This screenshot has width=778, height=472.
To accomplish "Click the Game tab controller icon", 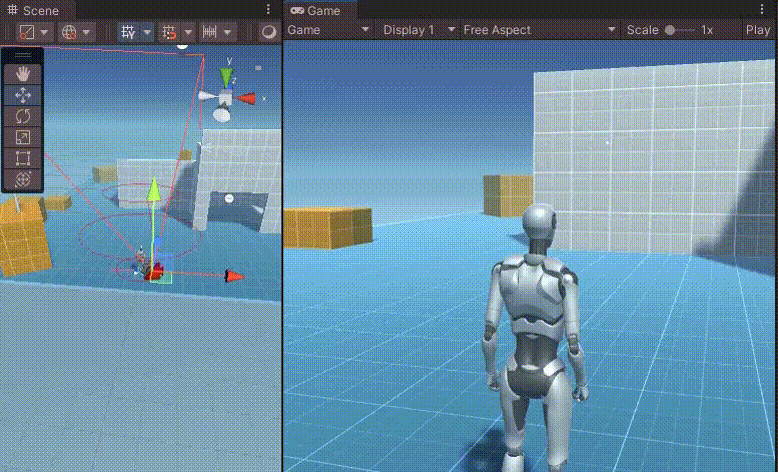I will point(297,10).
